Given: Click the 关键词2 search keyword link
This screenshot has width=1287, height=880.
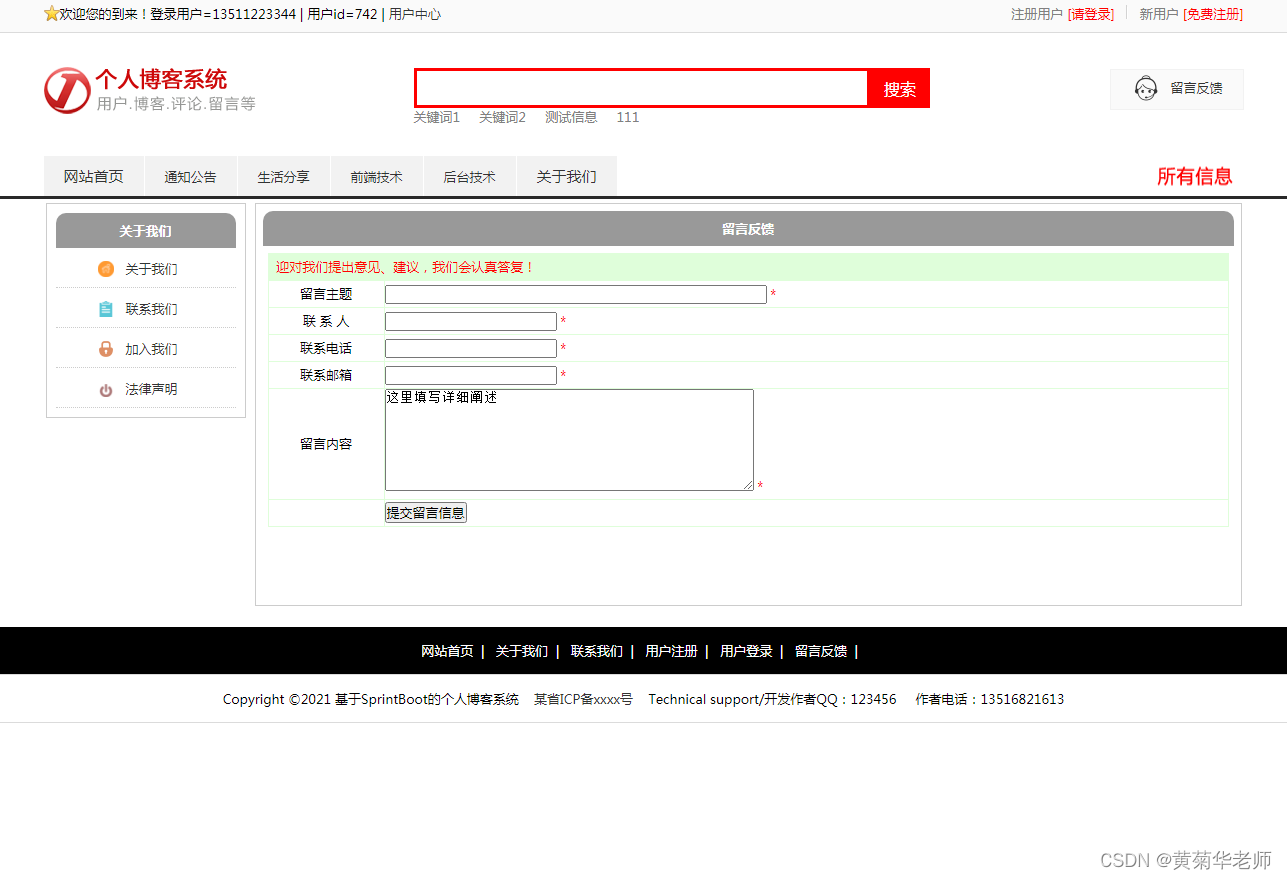Looking at the screenshot, I should 502,117.
